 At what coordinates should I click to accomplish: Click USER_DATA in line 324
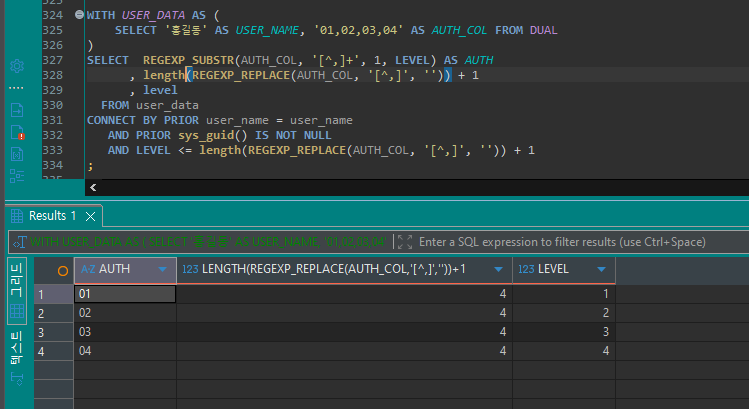click(x=153, y=15)
